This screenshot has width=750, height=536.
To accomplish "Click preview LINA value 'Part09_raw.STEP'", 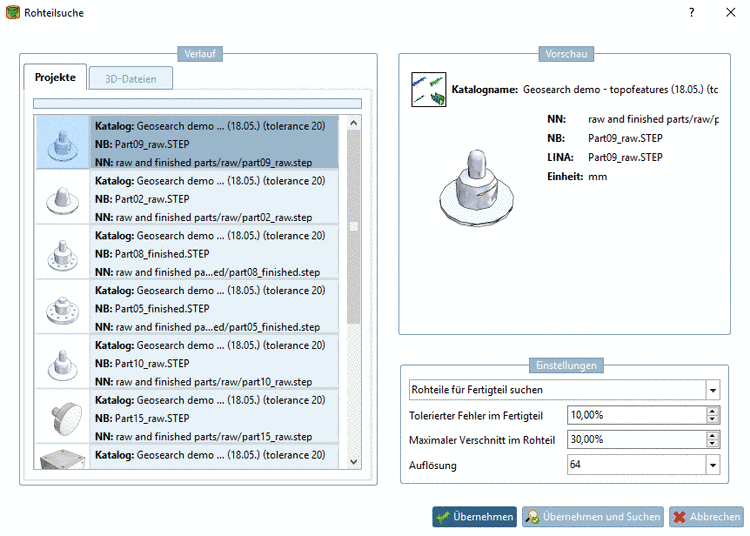I will pyautogui.click(x=625, y=157).
